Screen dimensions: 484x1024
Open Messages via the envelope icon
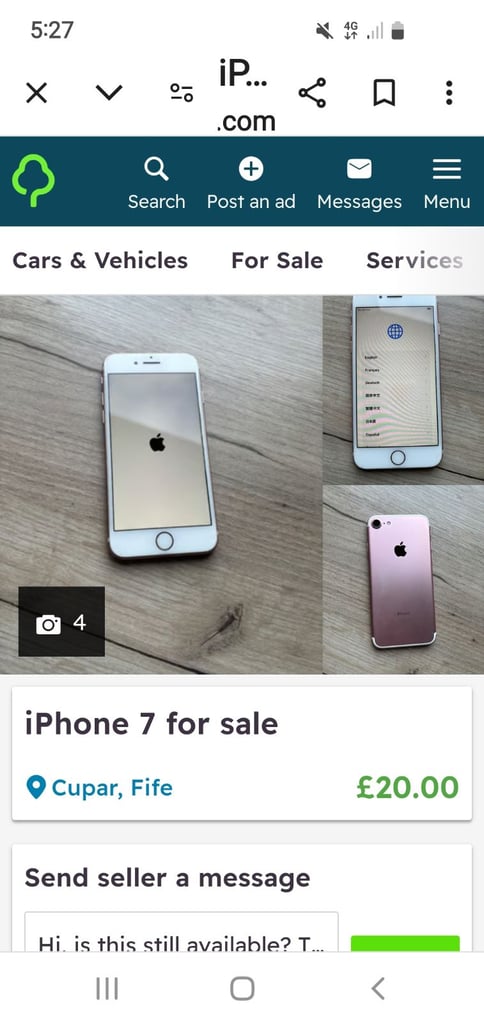point(359,169)
